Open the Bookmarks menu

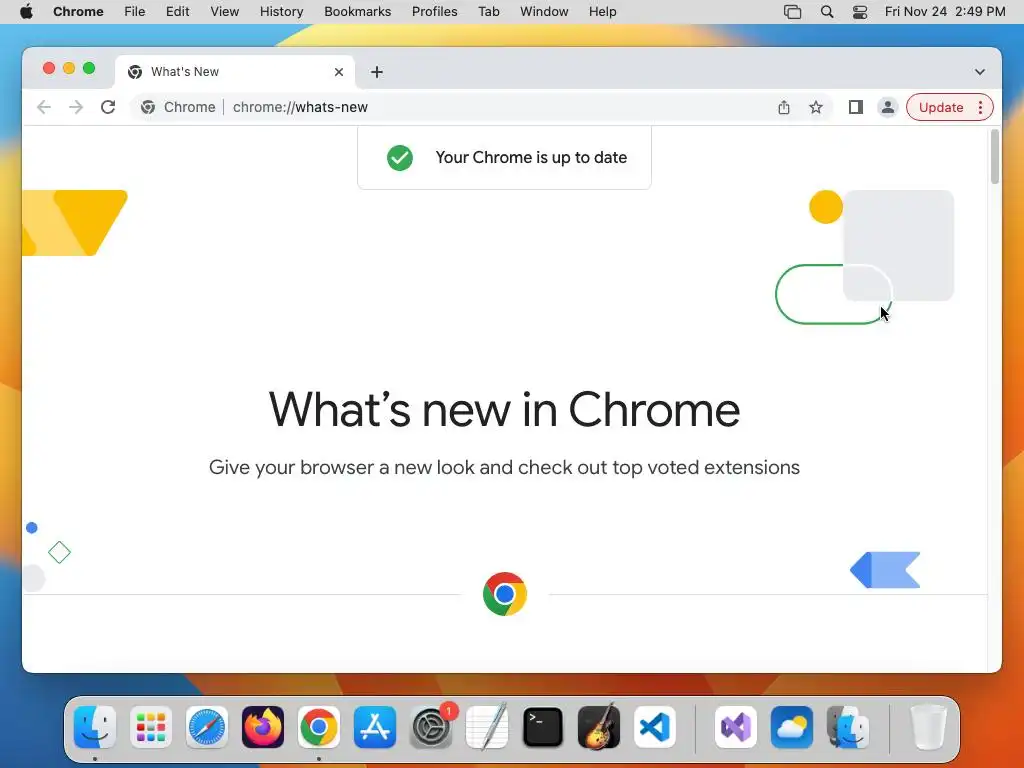click(x=357, y=12)
